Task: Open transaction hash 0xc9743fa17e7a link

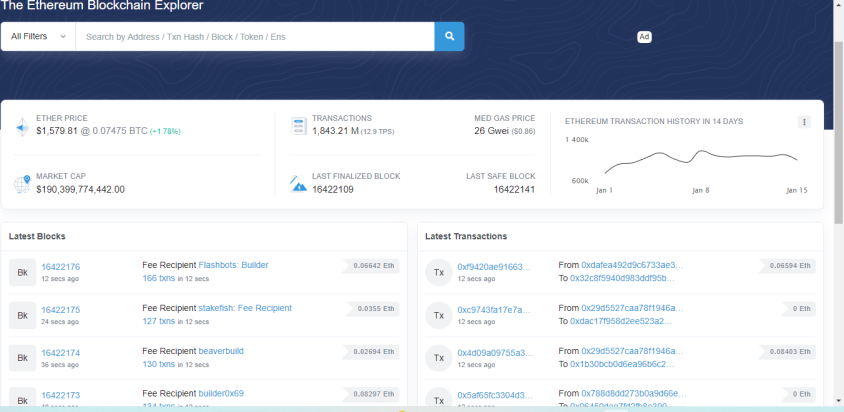Action: (494, 310)
